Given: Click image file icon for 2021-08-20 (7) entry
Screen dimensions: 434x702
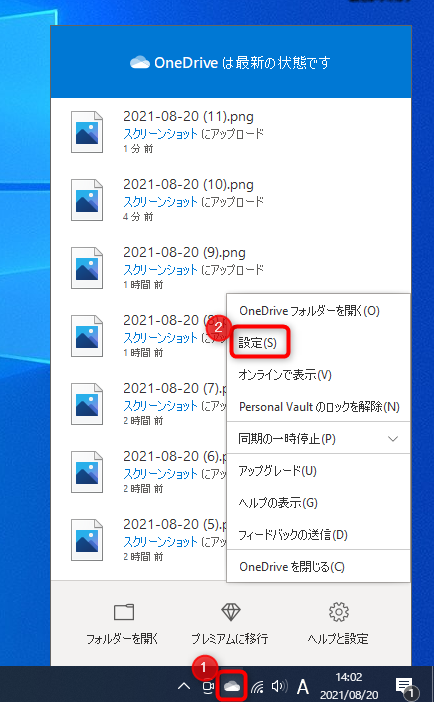Looking at the screenshot, I should 87,404.
